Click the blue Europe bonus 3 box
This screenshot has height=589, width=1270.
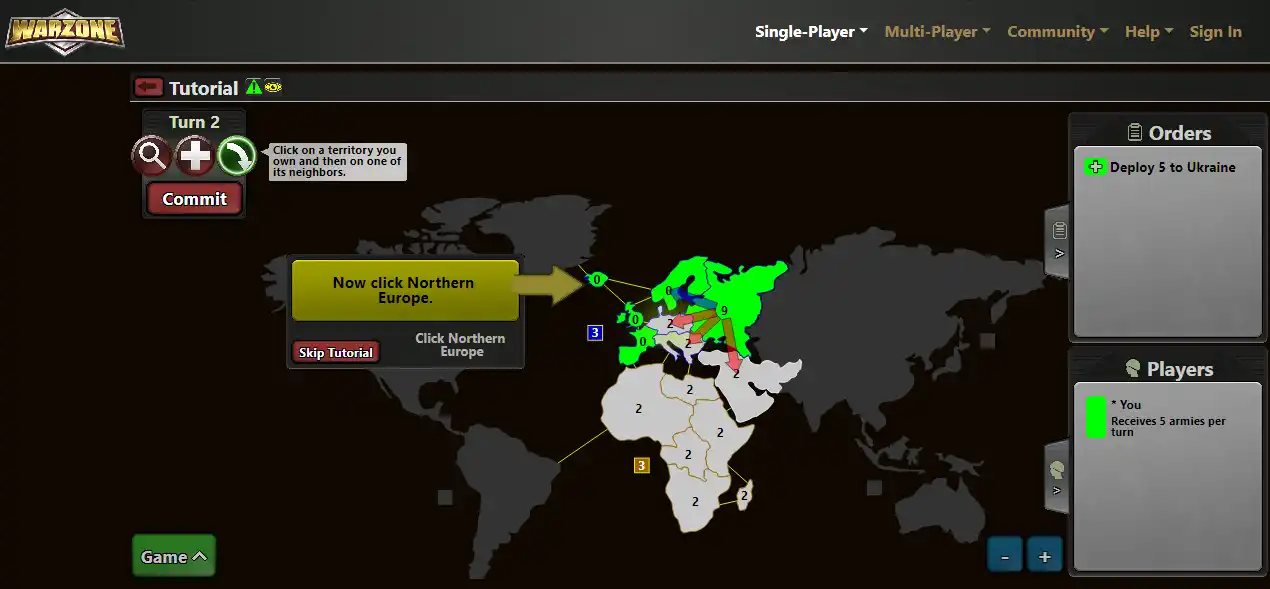(x=595, y=333)
